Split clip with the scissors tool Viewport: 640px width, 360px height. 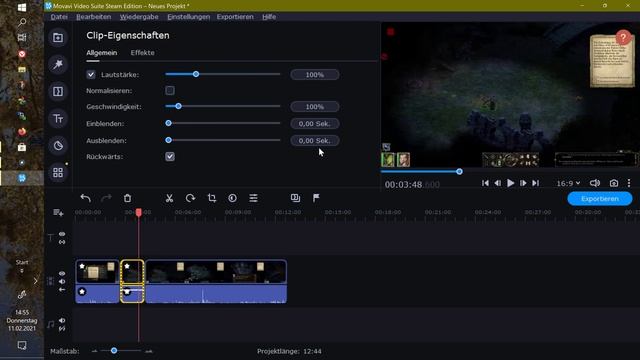169,198
